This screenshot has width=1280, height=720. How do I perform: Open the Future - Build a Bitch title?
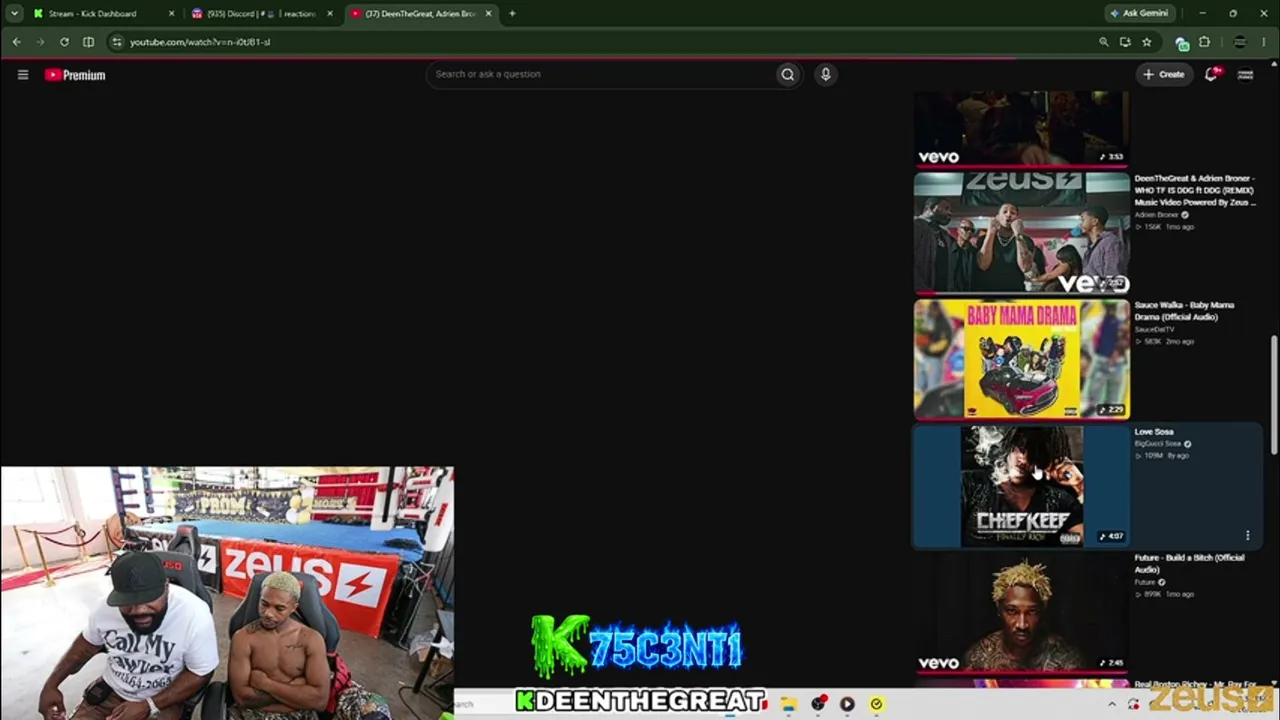[x=1189, y=564]
